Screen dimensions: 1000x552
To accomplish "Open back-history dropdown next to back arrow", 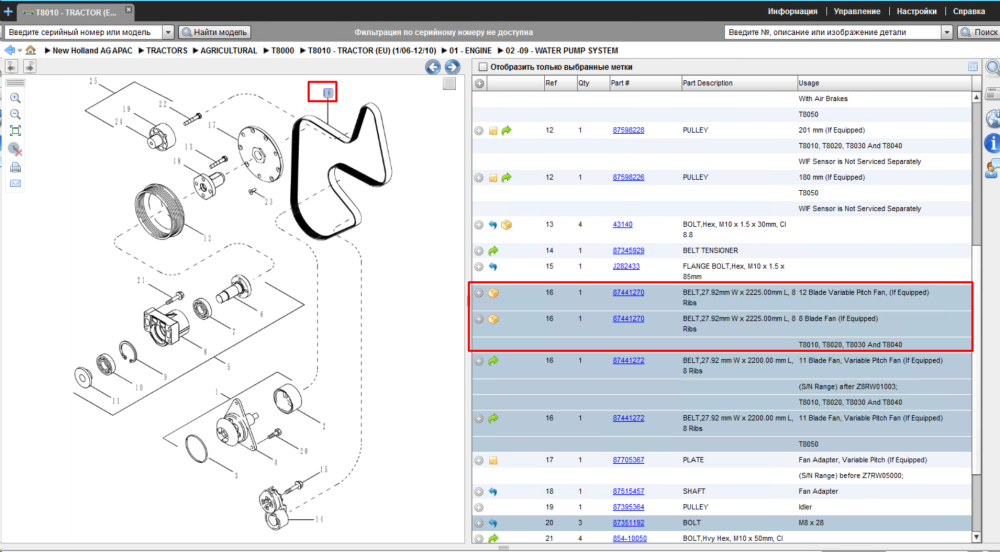I will pyautogui.click(x=20, y=51).
